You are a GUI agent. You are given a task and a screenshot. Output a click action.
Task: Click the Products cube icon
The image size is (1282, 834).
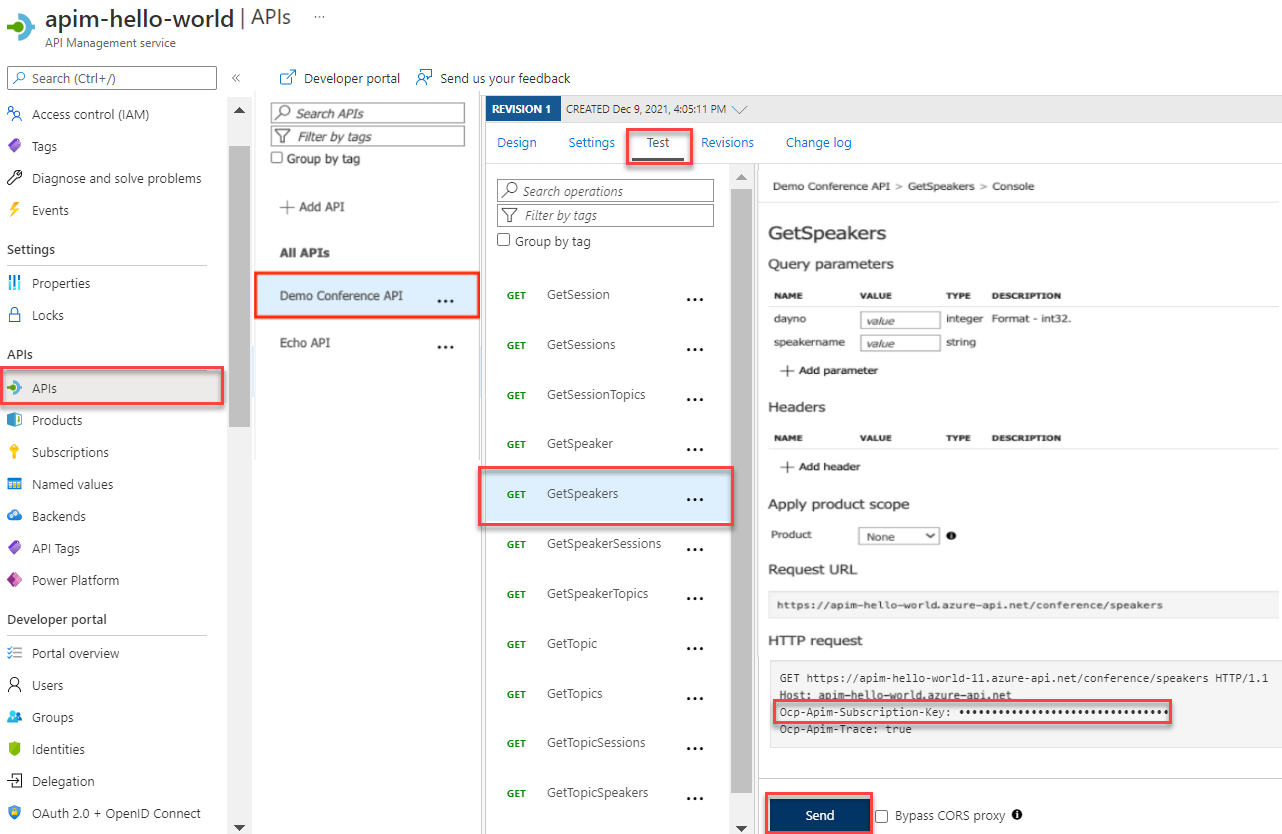click(14, 420)
